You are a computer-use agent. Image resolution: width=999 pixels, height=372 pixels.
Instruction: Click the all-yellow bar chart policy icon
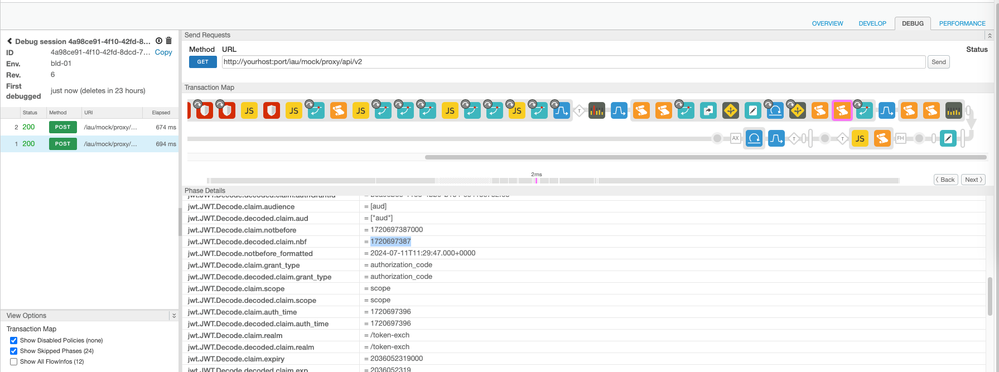tap(954, 111)
